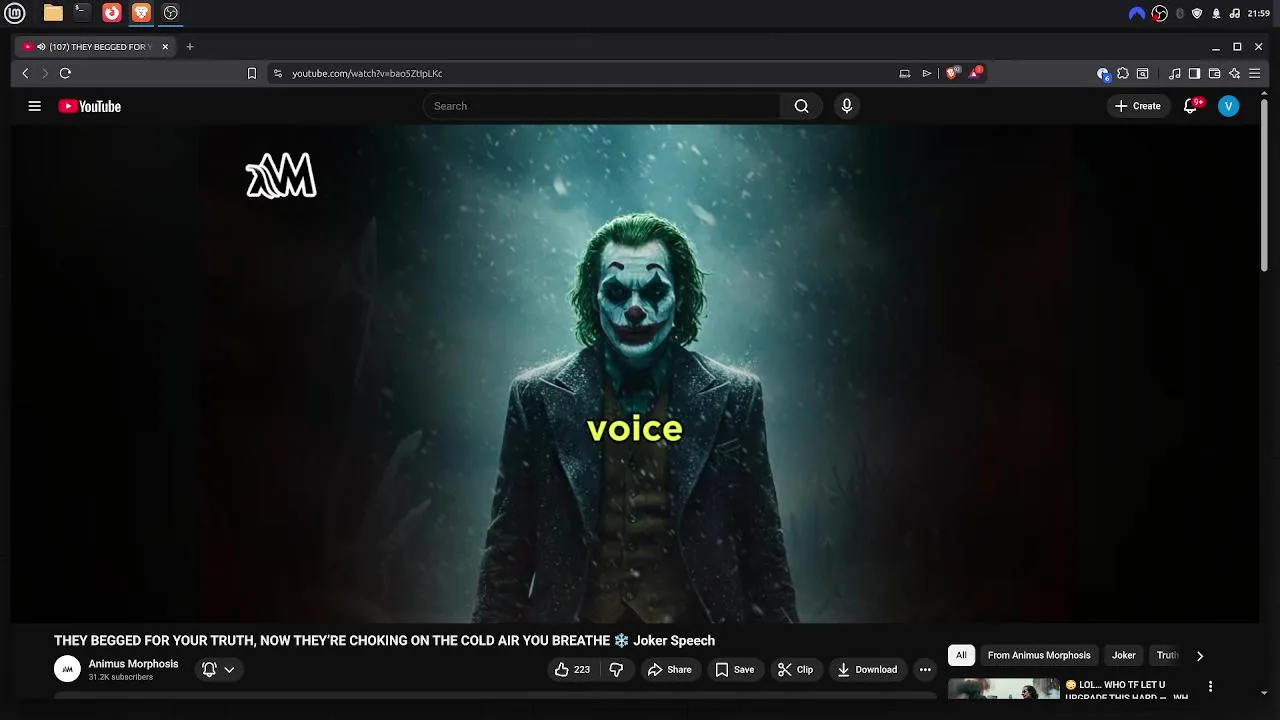Open site settings icon in address bar
Image resolution: width=1280 pixels, height=720 pixels.
pos(278,73)
